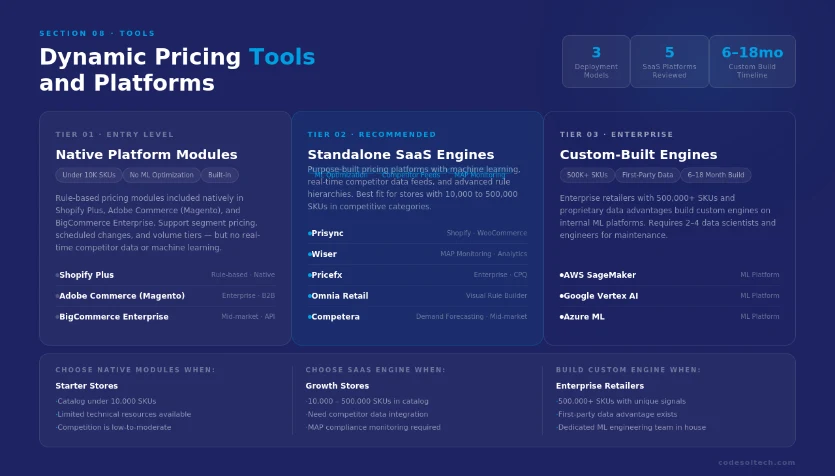Click the 'Rule-based · Native' descriptor
Image resolution: width=835 pixels, height=476 pixels.
[243, 275]
